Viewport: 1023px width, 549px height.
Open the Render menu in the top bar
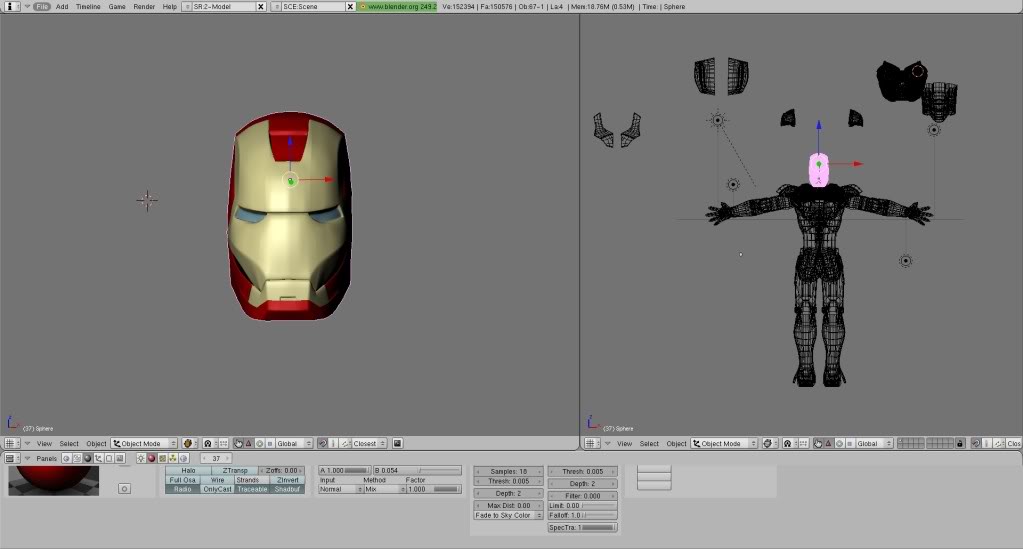[x=144, y=6]
